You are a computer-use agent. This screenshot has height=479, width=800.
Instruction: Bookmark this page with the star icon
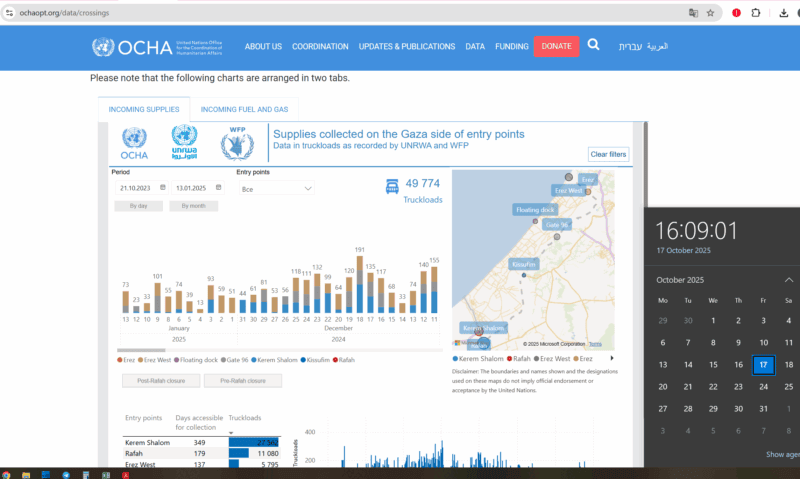[710, 13]
